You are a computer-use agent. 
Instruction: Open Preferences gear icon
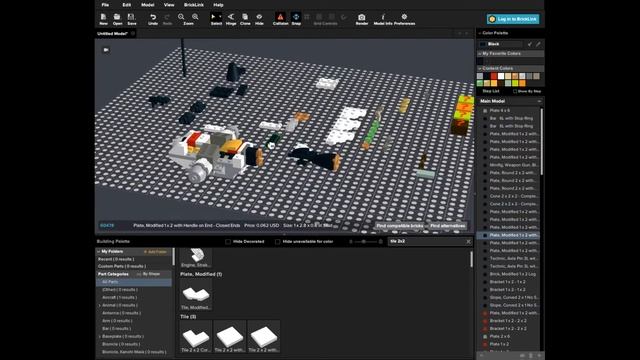tap(404, 17)
